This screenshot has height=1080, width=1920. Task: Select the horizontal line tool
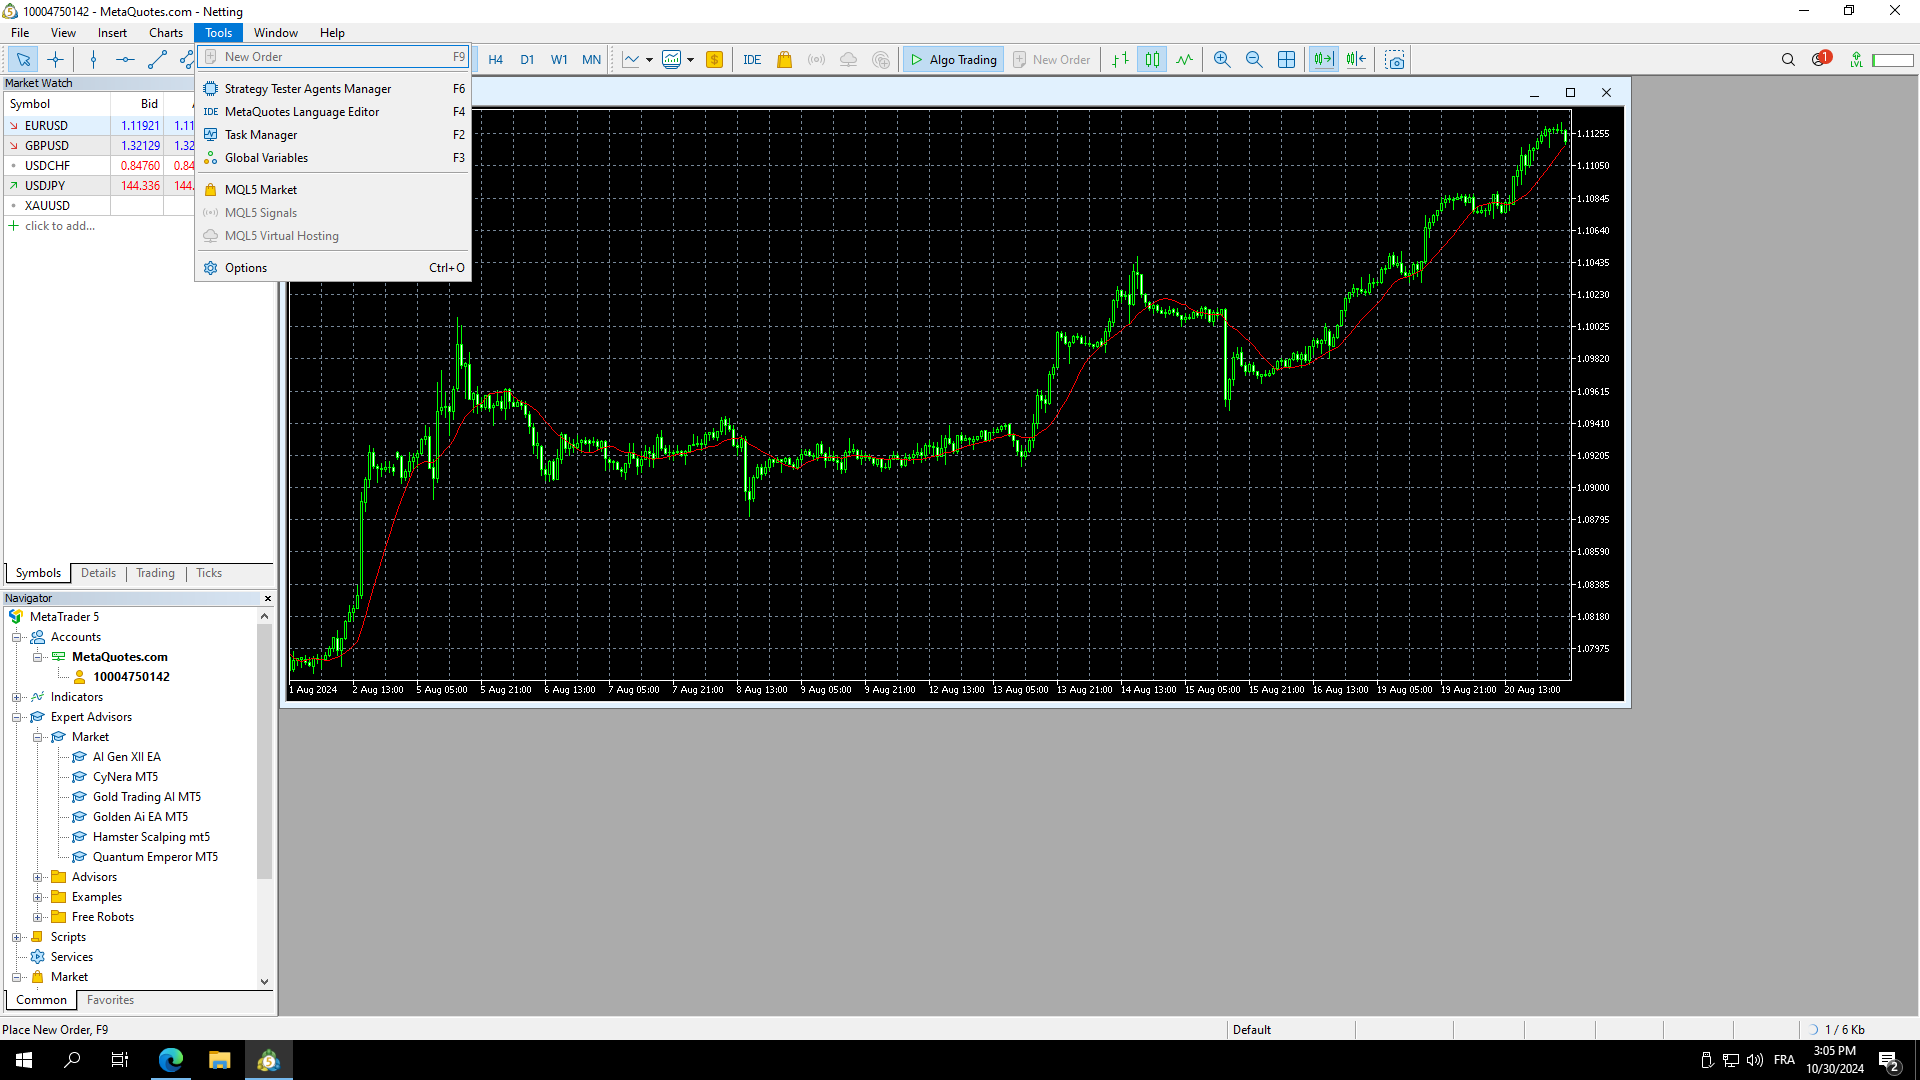[x=125, y=60]
